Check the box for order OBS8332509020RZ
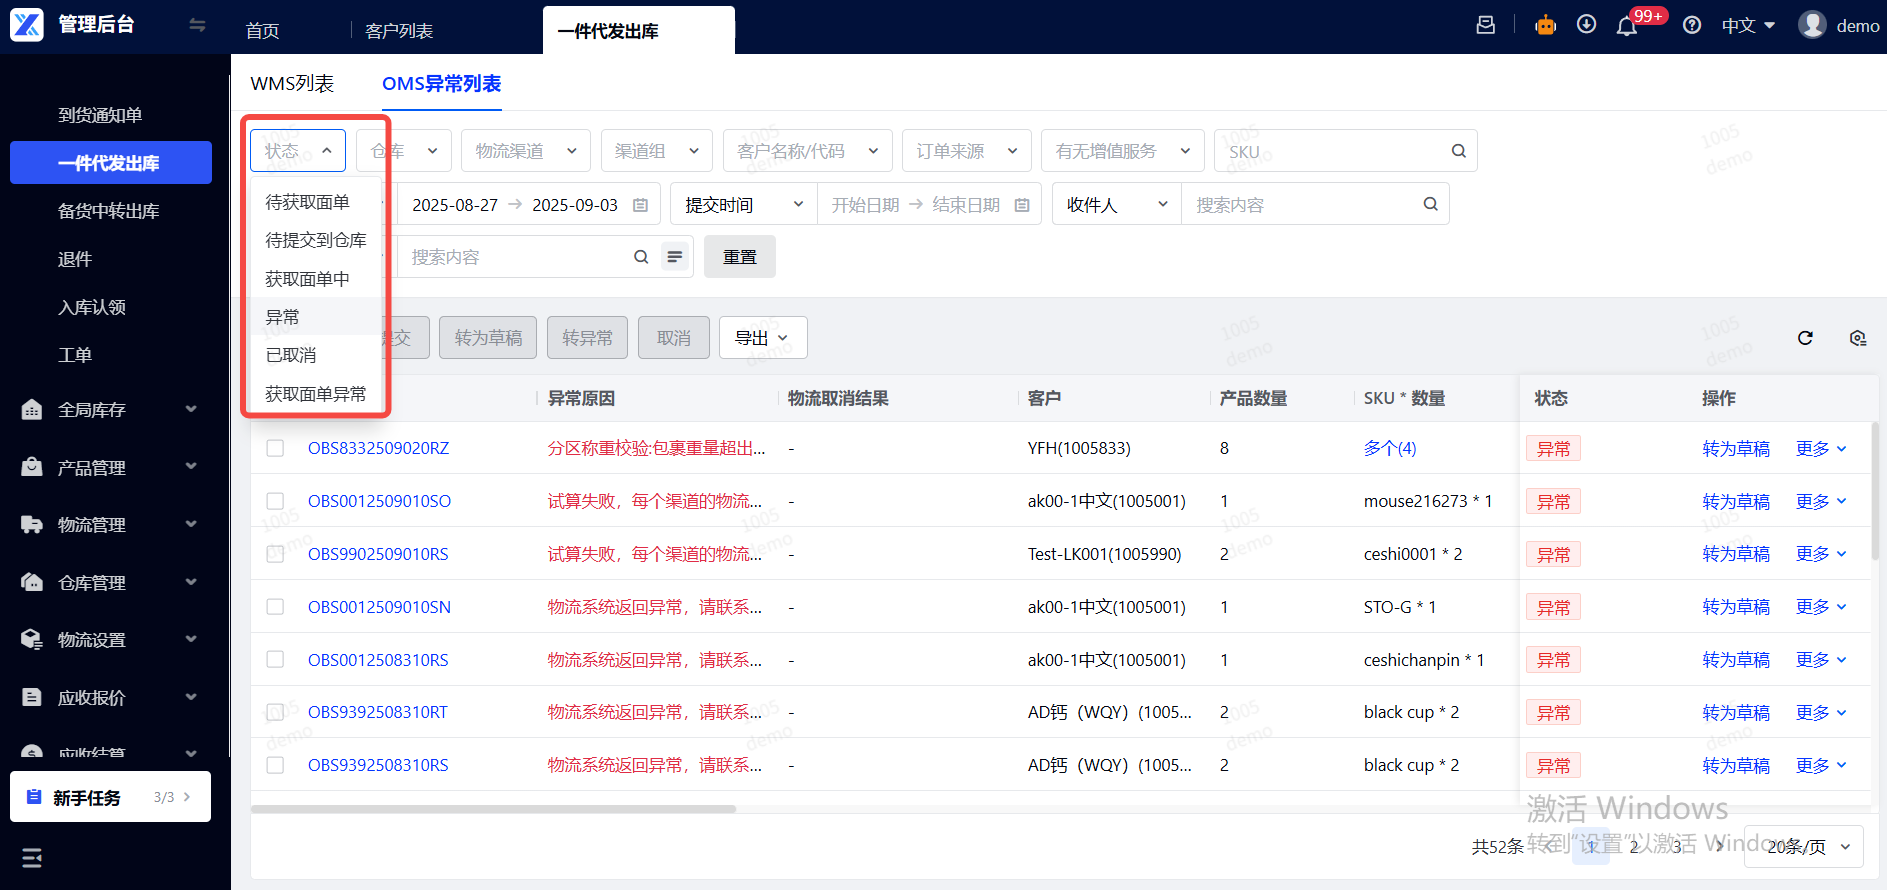This screenshot has width=1887, height=890. pos(275,448)
